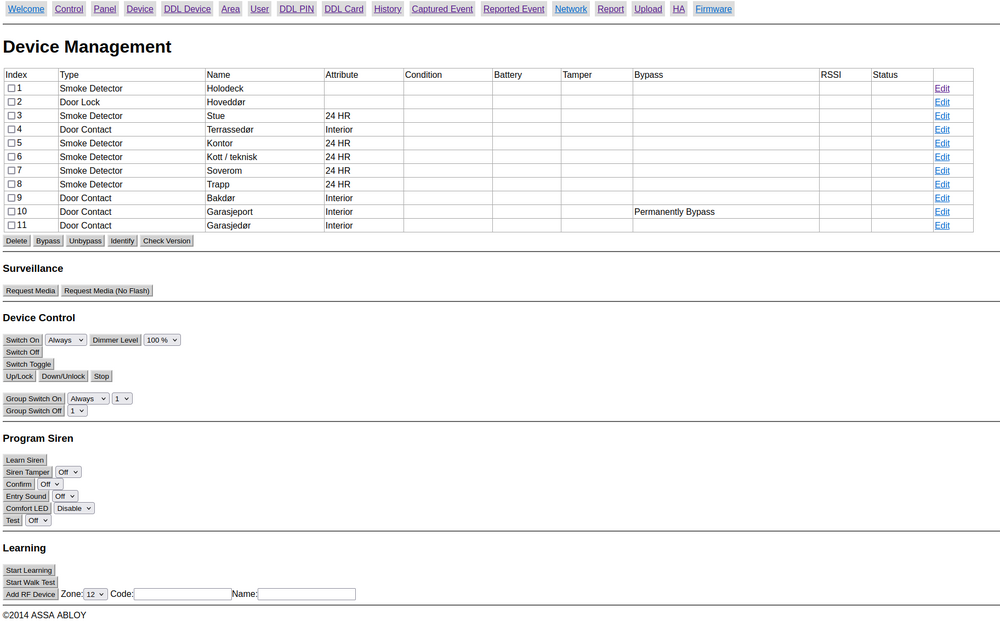This screenshot has height=632, width=1000.
Task: Check the box for device index 1
Action: click(x=12, y=89)
